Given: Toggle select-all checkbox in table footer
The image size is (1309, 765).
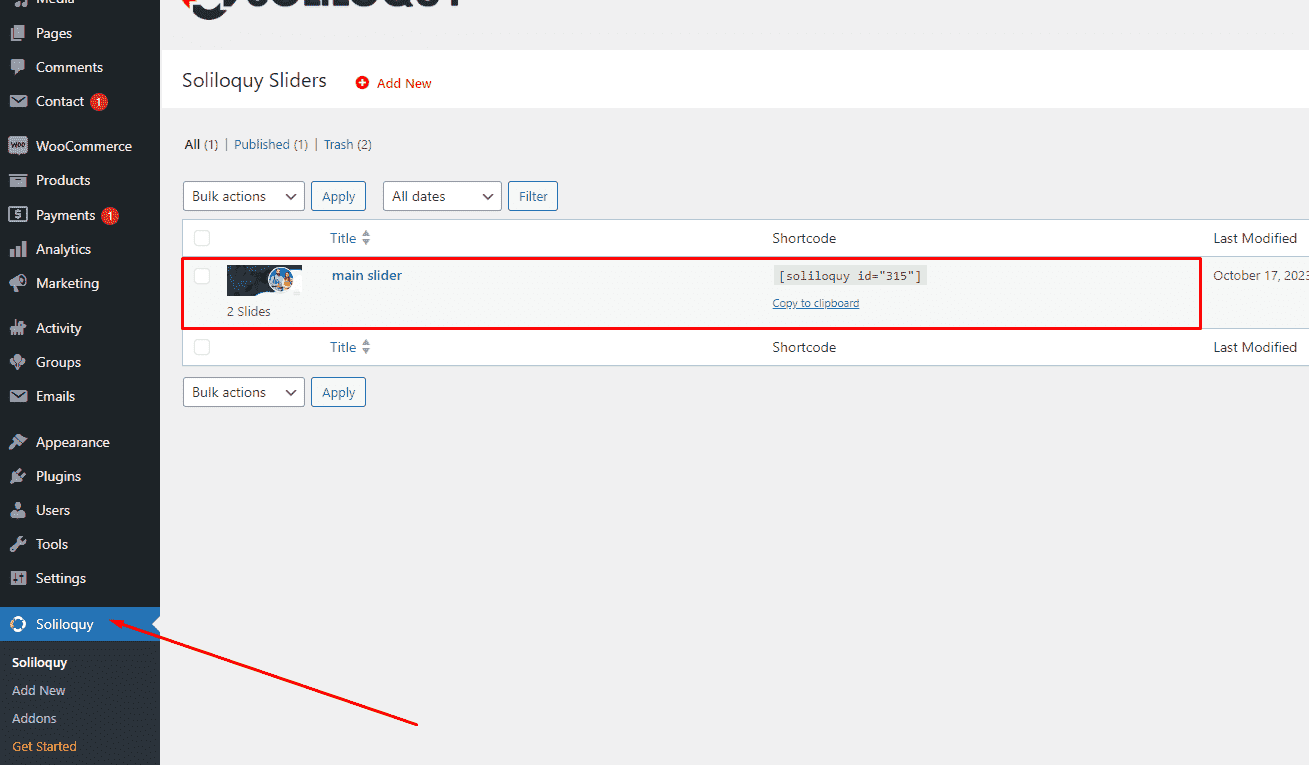Looking at the screenshot, I should pos(202,347).
